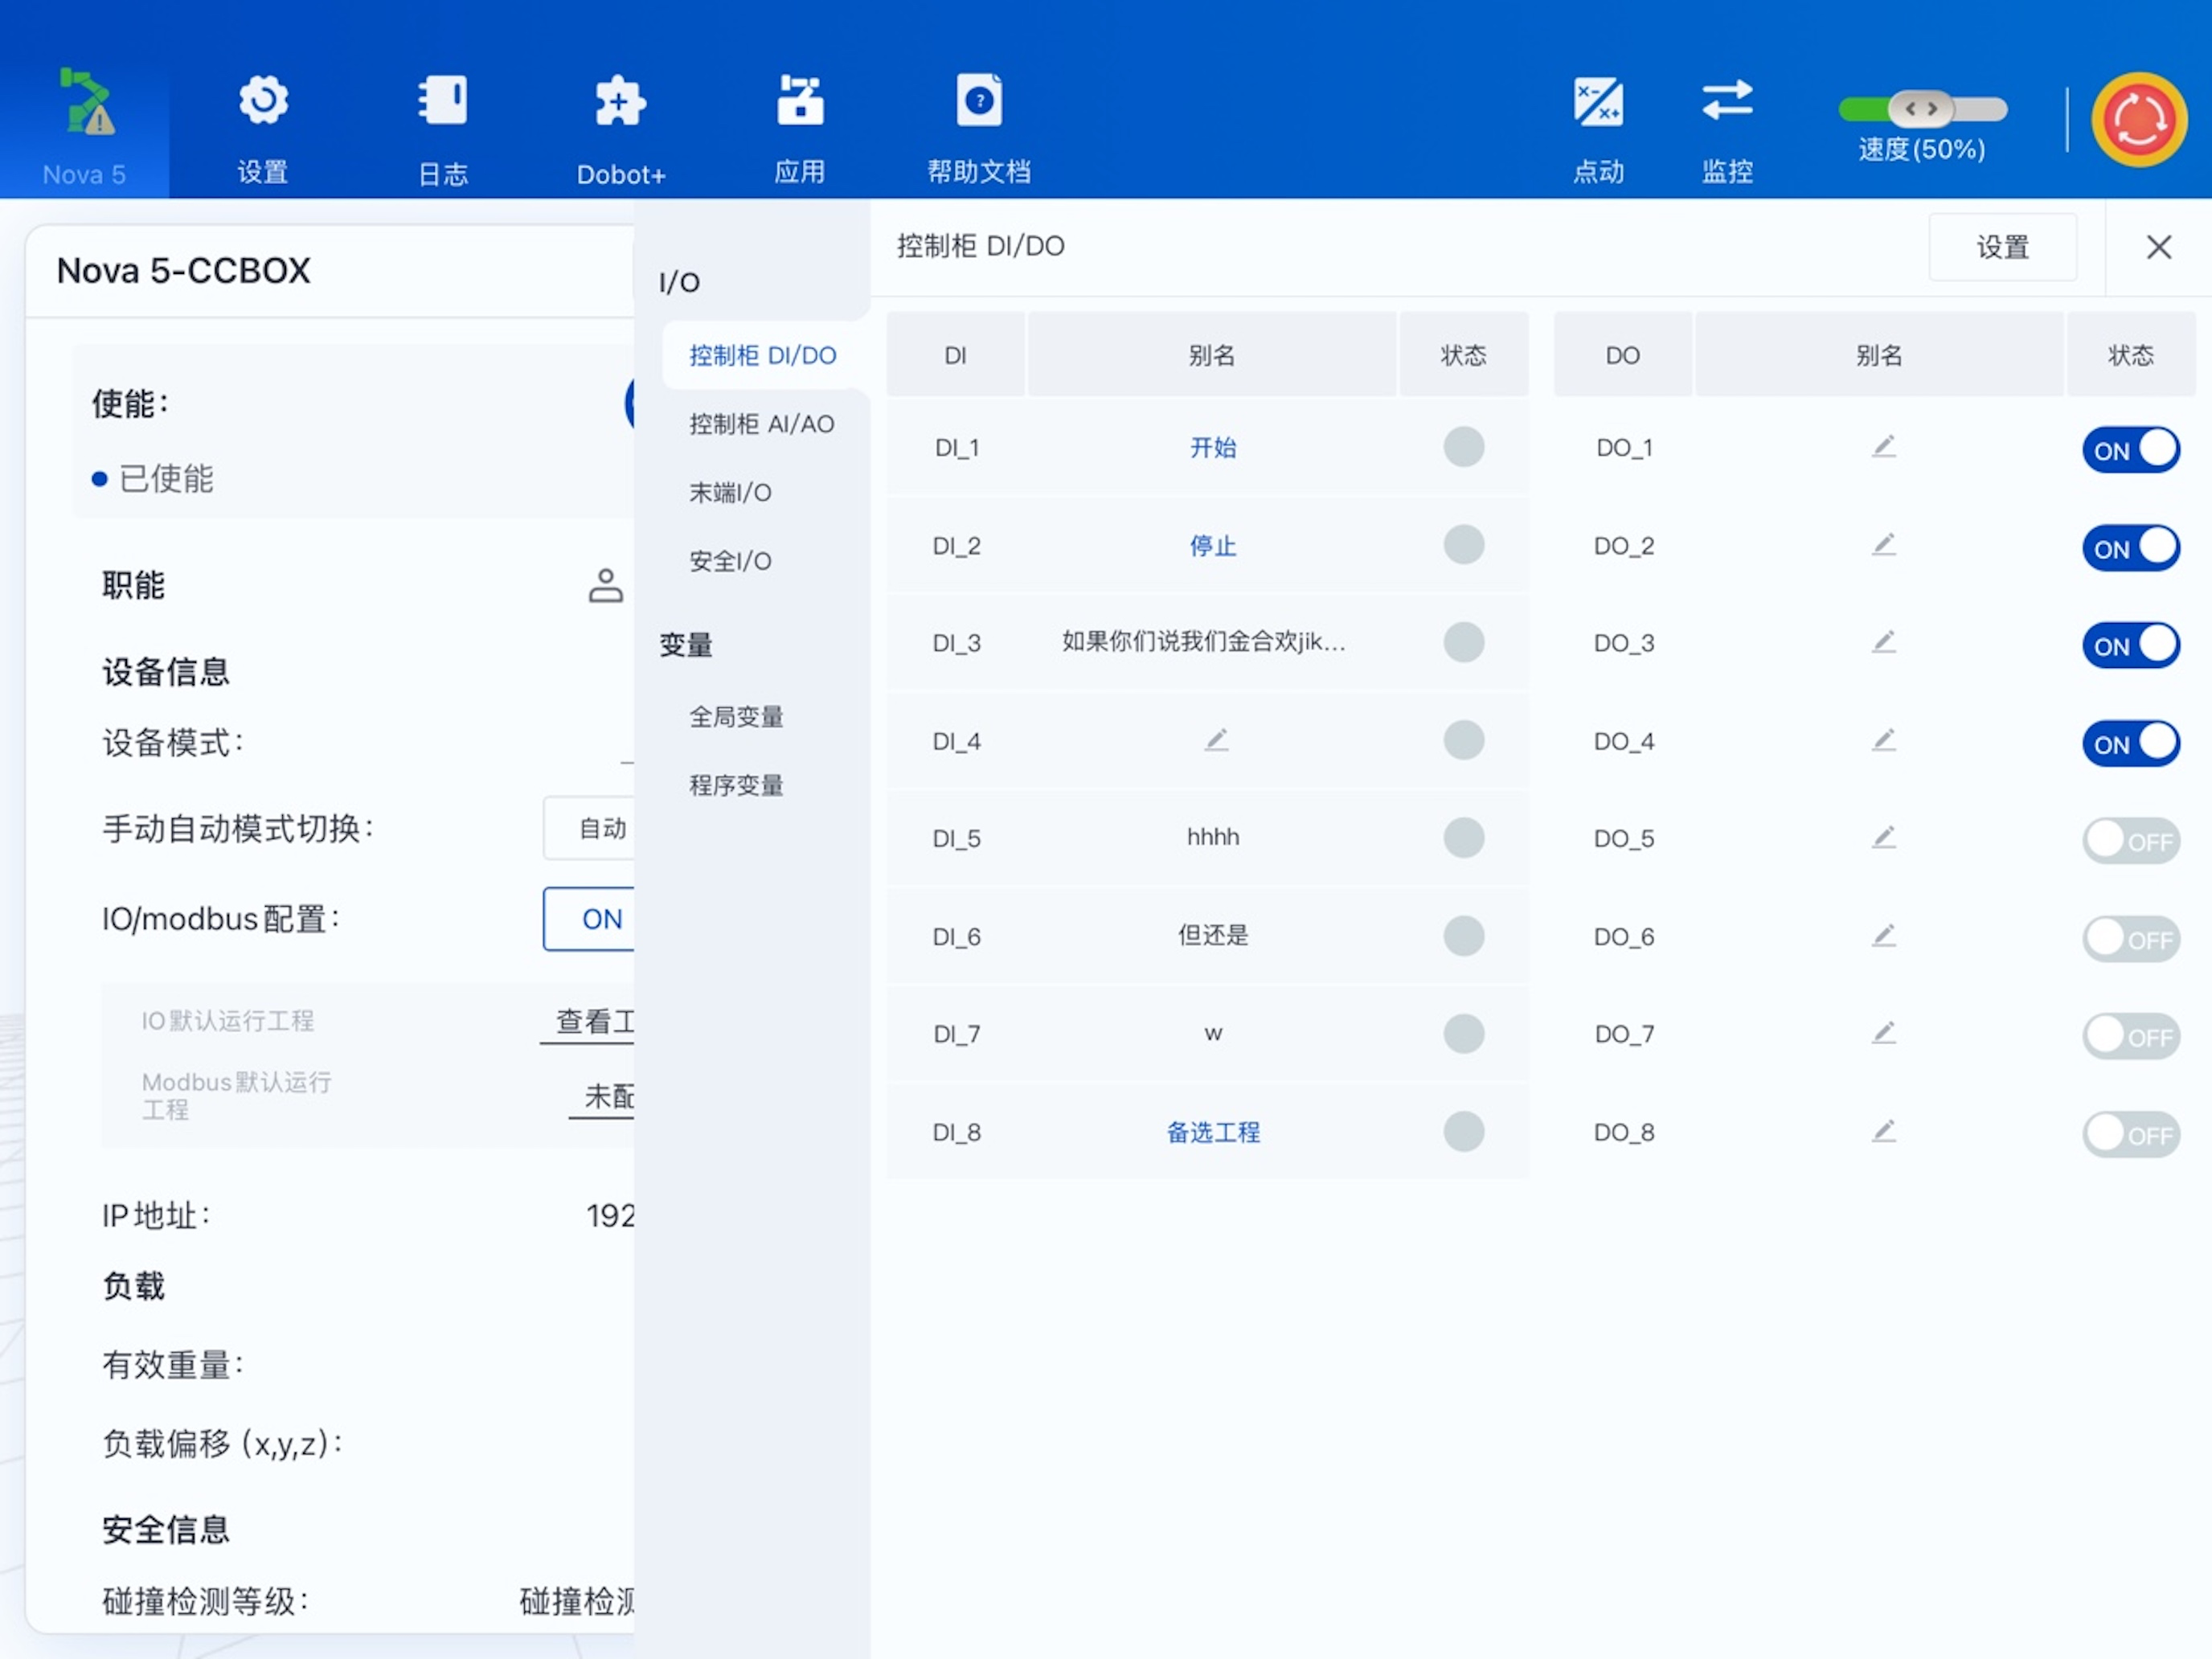Image resolution: width=2212 pixels, height=1659 pixels.
Task: Click the user profile icon beside 职能
Action: click(x=605, y=586)
